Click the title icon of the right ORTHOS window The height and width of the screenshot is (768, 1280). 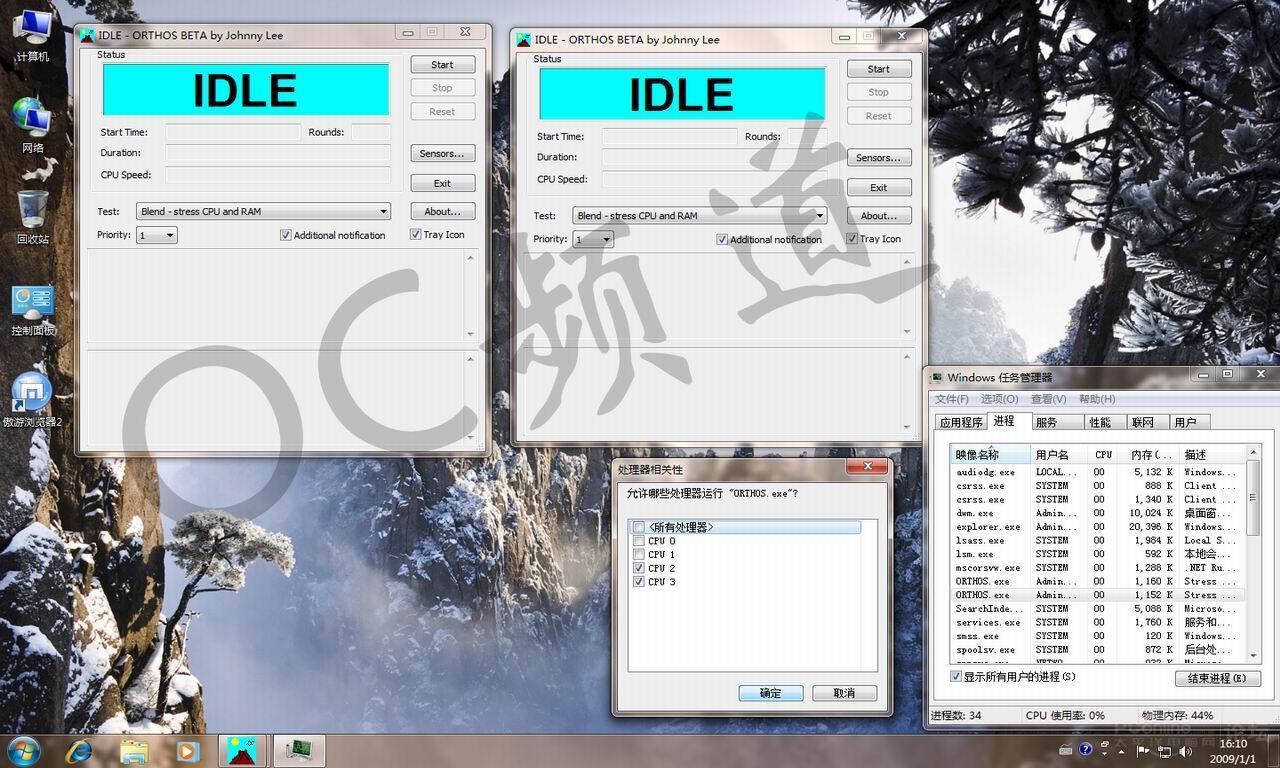[x=523, y=39]
